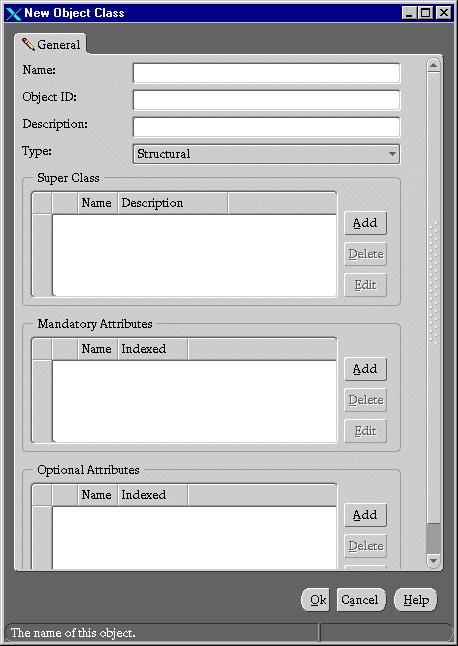The width and height of the screenshot is (458, 646).
Task: Cancel the New Object Class dialog
Action: (x=362, y=600)
